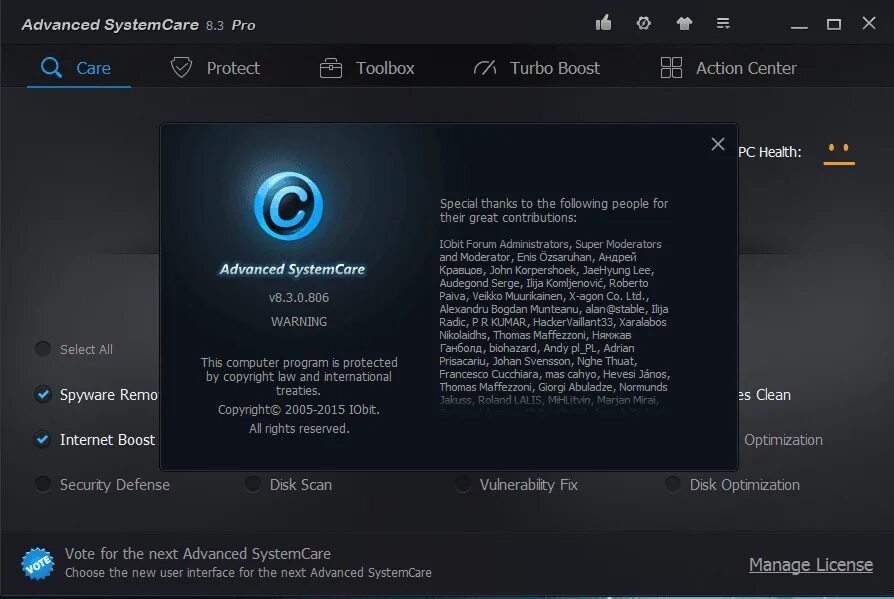
Task: Enable Vulnerability Fix checkbox
Action: click(x=462, y=484)
